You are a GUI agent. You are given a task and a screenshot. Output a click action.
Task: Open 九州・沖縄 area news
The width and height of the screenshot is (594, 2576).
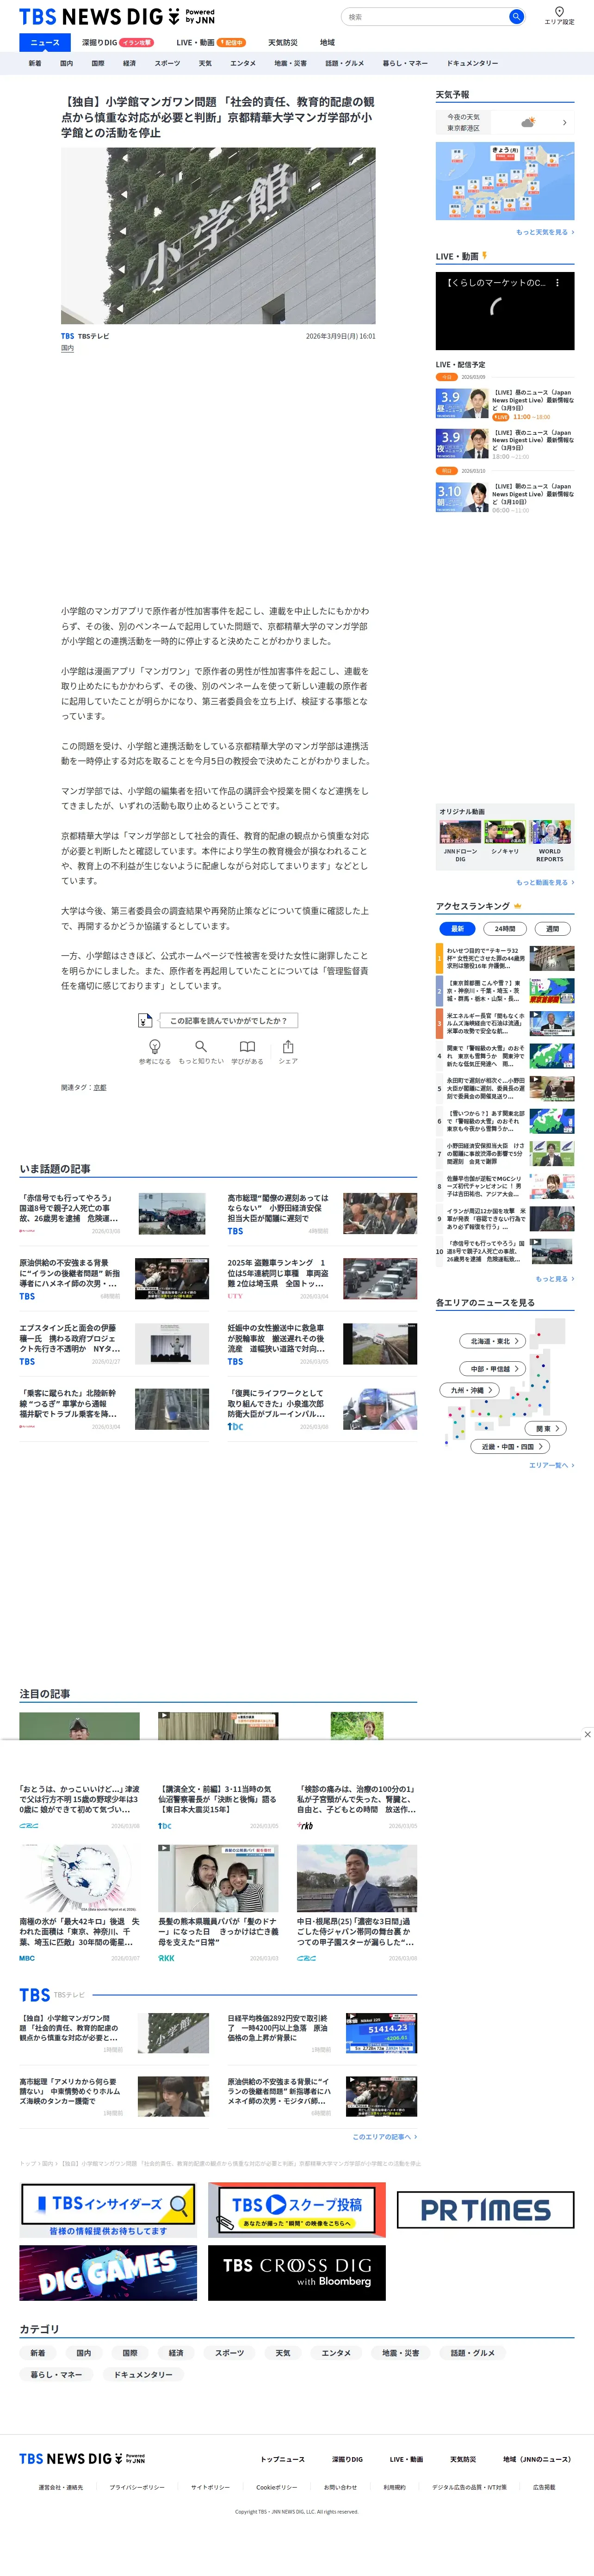(x=469, y=1390)
